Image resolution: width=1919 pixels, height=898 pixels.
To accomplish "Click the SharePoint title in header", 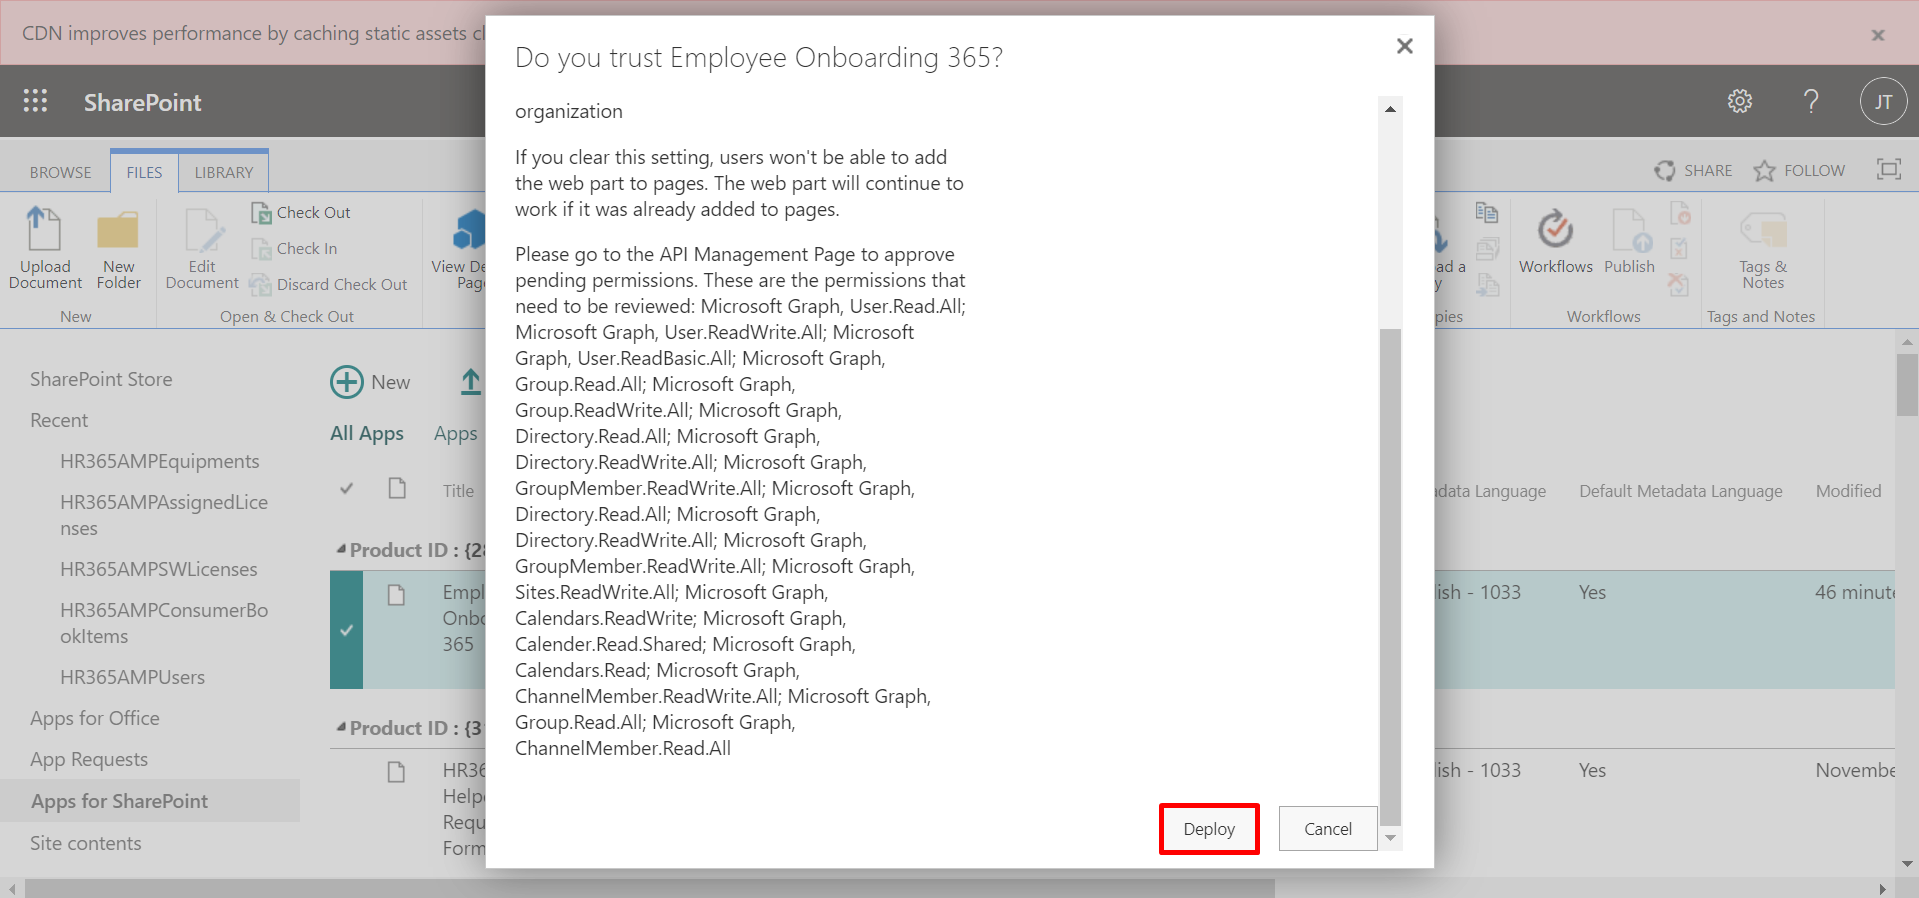I will click(142, 102).
